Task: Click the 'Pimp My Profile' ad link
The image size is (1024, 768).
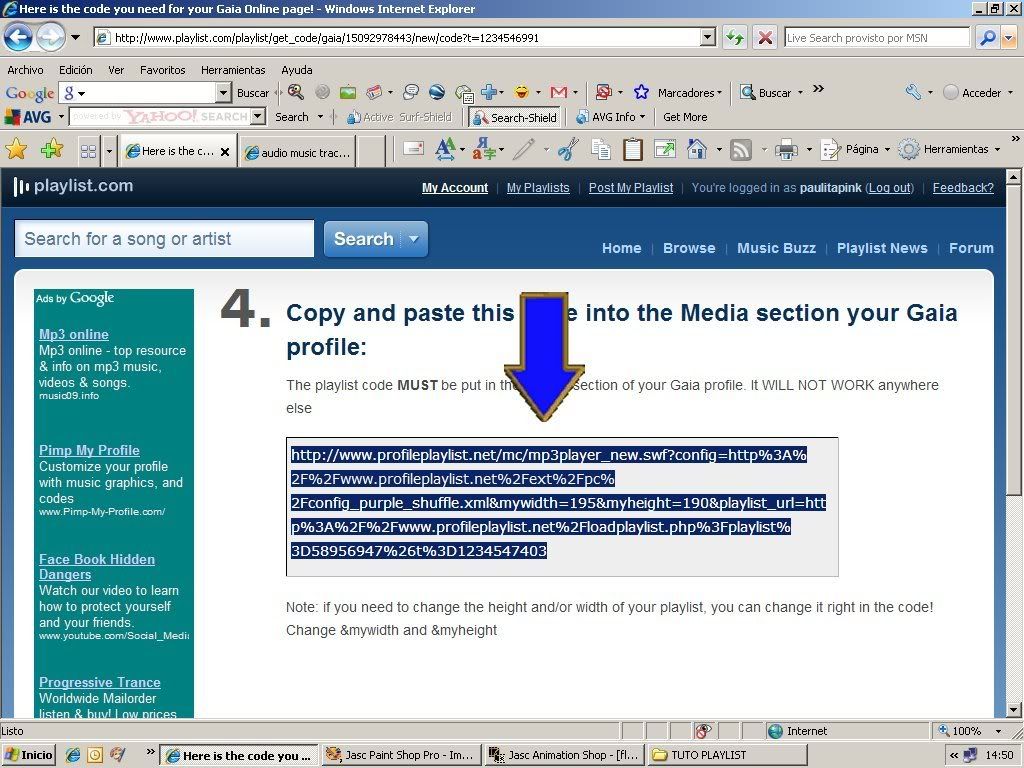Action: click(89, 450)
